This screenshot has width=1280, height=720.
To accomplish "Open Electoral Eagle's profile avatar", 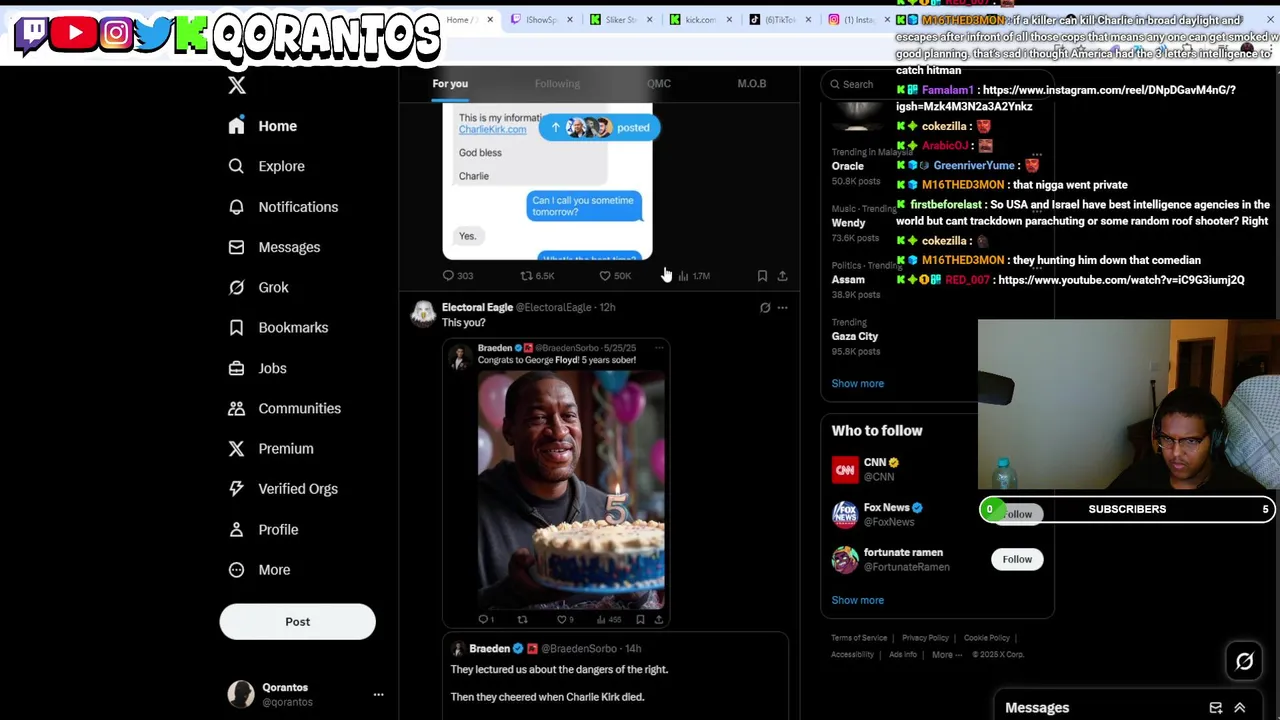I will click(x=423, y=314).
